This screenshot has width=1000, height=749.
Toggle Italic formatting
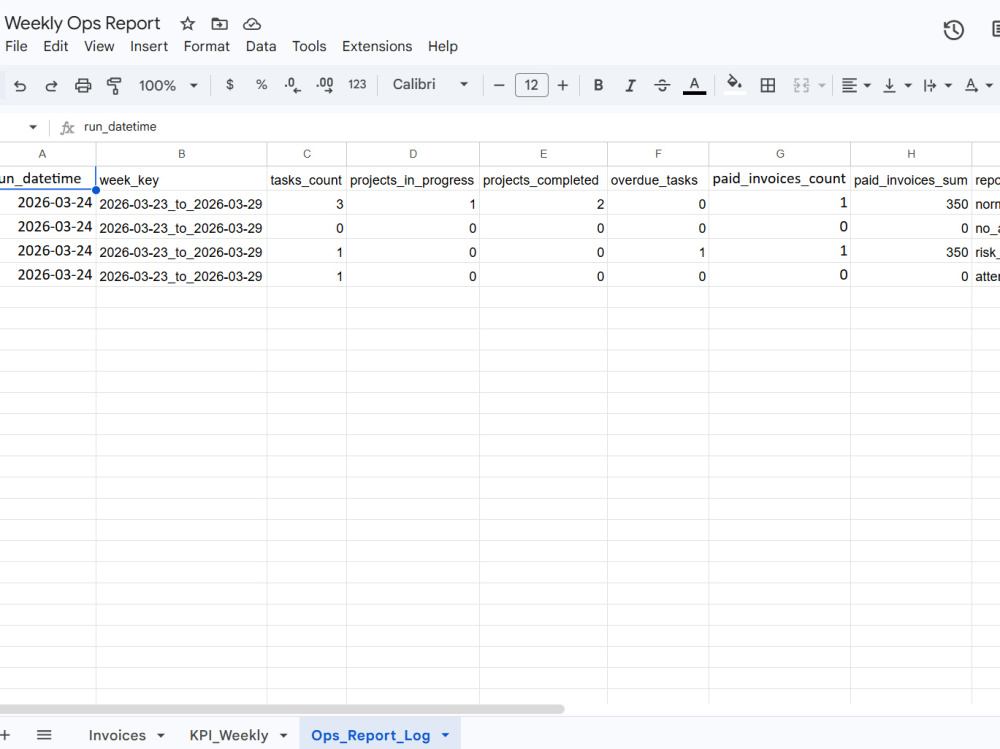pyautogui.click(x=630, y=85)
